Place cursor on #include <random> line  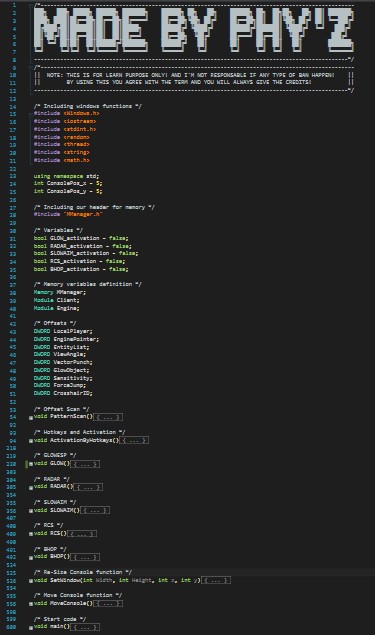point(62,137)
